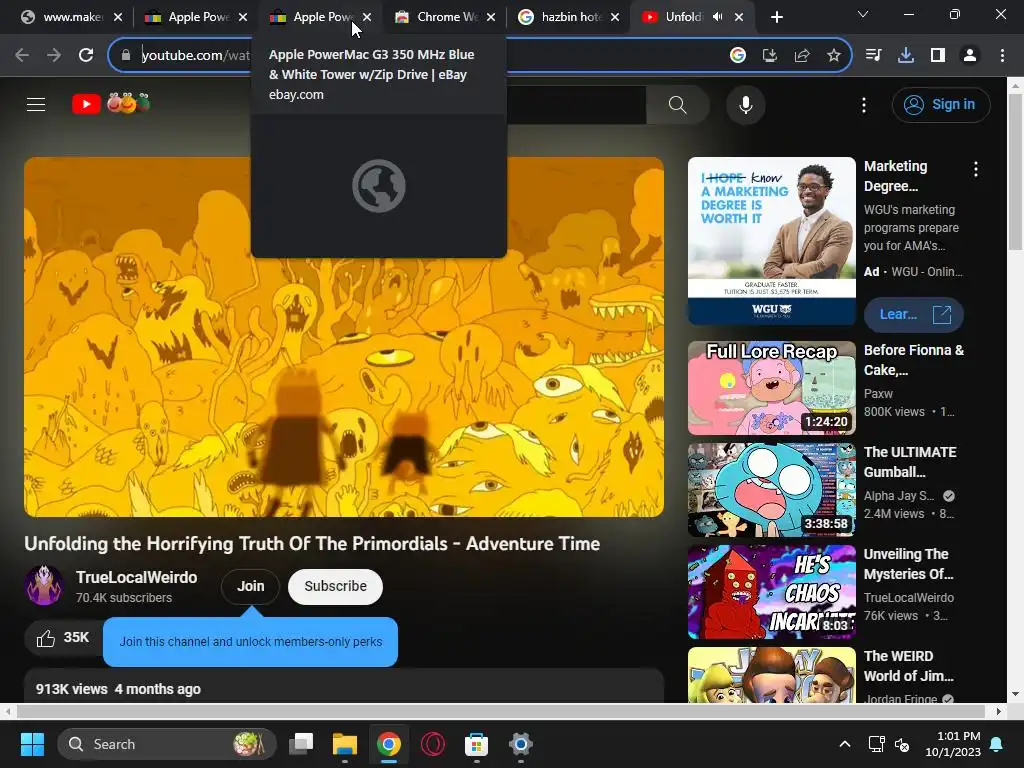Close the Chrome Web Store tab
Screen dimensions: 1024x768
point(490,18)
